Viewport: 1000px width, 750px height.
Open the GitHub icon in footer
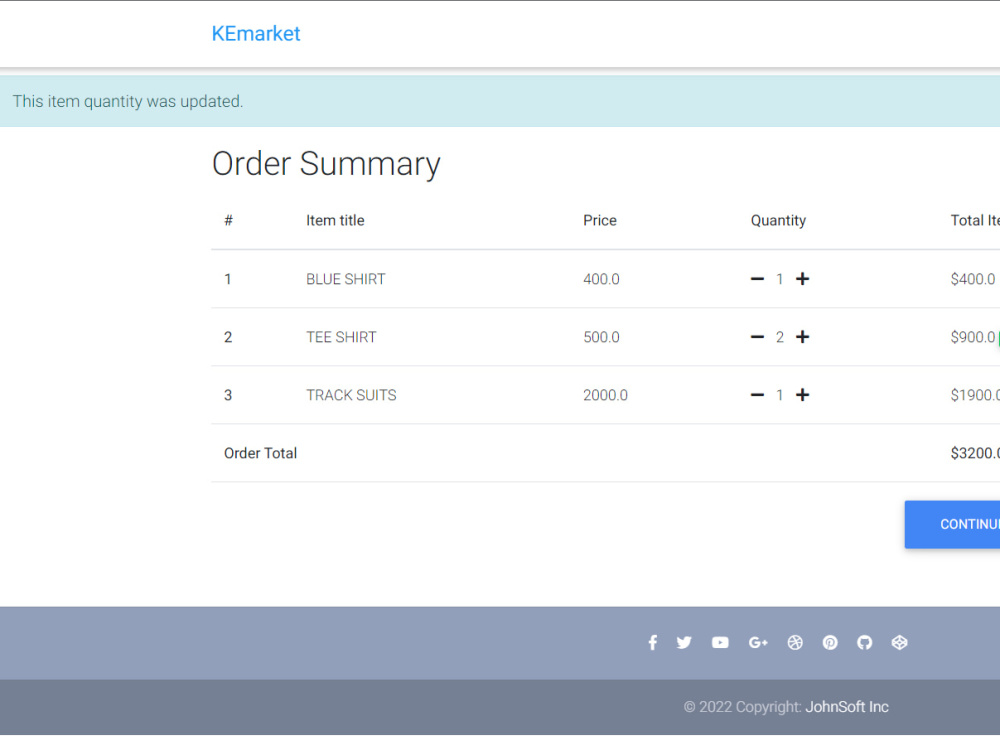click(864, 642)
